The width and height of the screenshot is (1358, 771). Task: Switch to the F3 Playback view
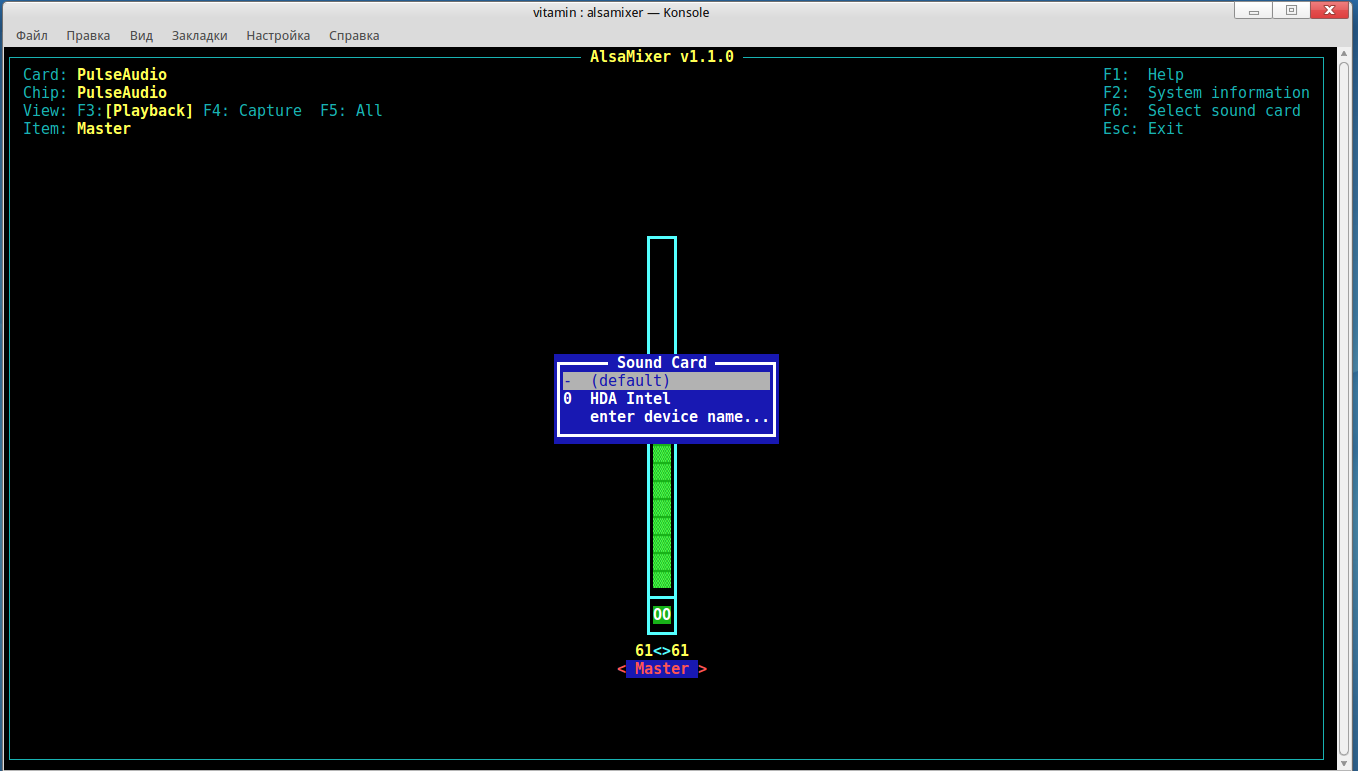[x=148, y=111]
